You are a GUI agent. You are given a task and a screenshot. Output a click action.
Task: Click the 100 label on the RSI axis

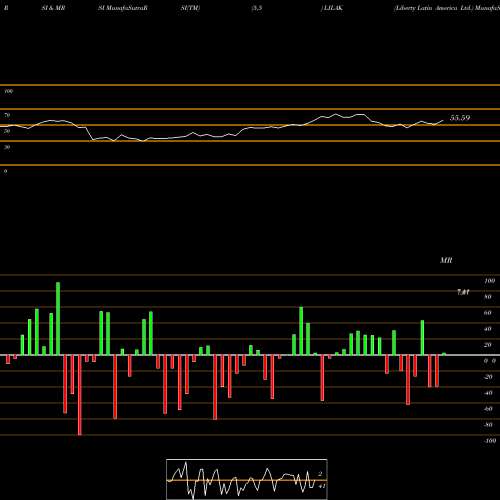coord(8,91)
